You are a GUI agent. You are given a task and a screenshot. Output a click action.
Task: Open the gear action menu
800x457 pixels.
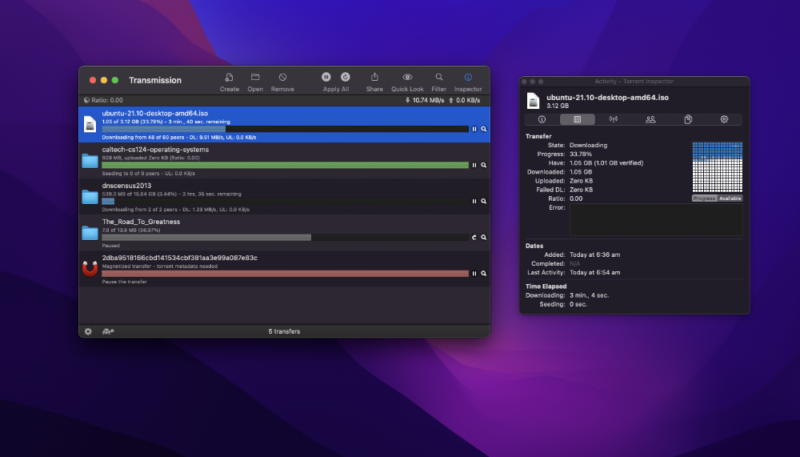pos(88,331)
